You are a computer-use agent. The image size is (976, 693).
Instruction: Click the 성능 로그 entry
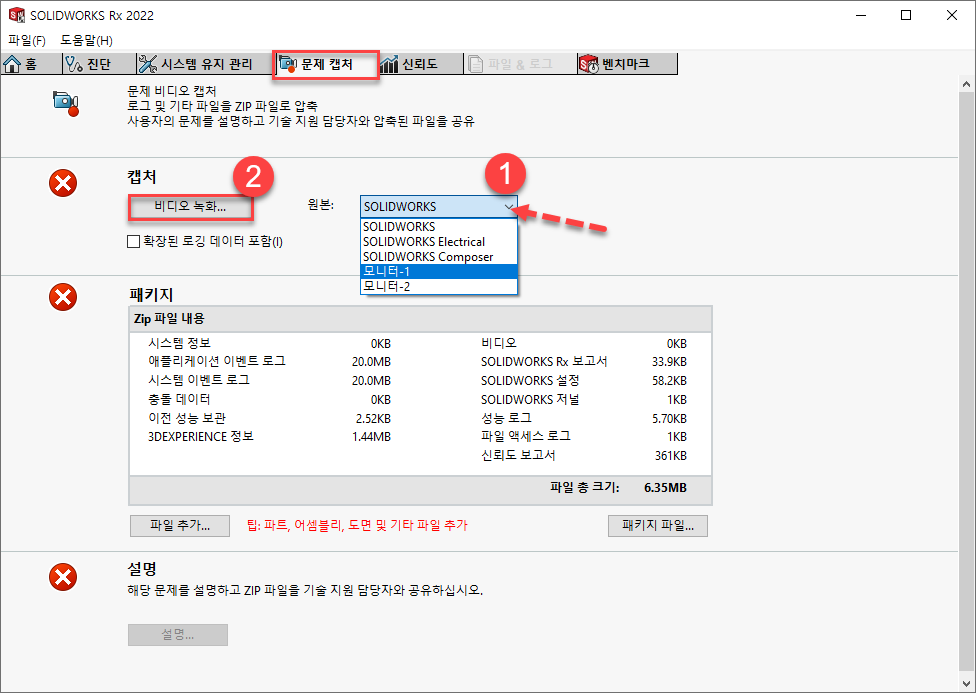coord(506,418)
